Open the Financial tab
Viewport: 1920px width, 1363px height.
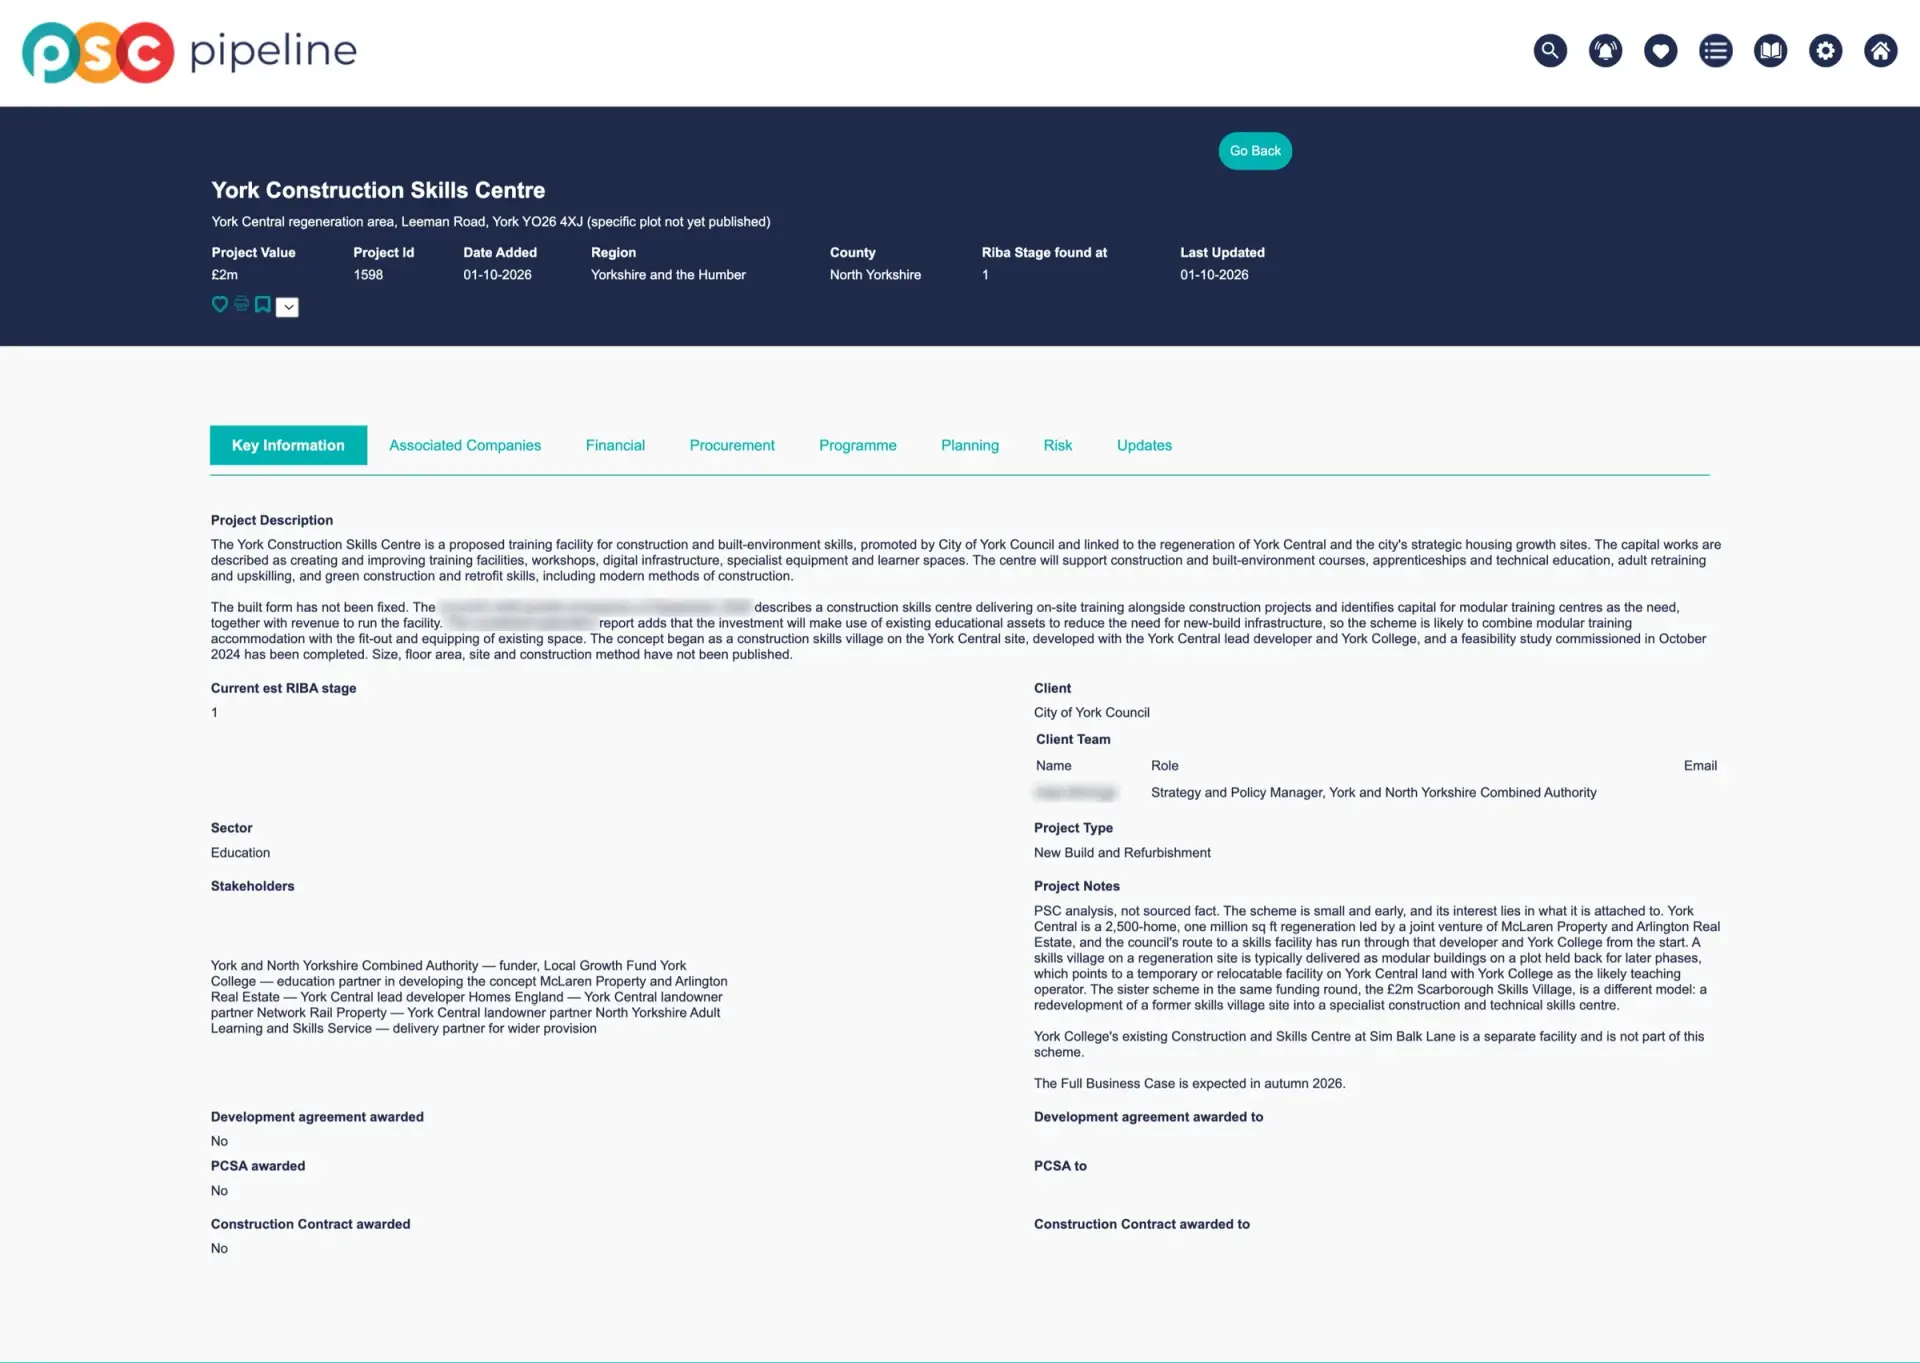[615, 445]
